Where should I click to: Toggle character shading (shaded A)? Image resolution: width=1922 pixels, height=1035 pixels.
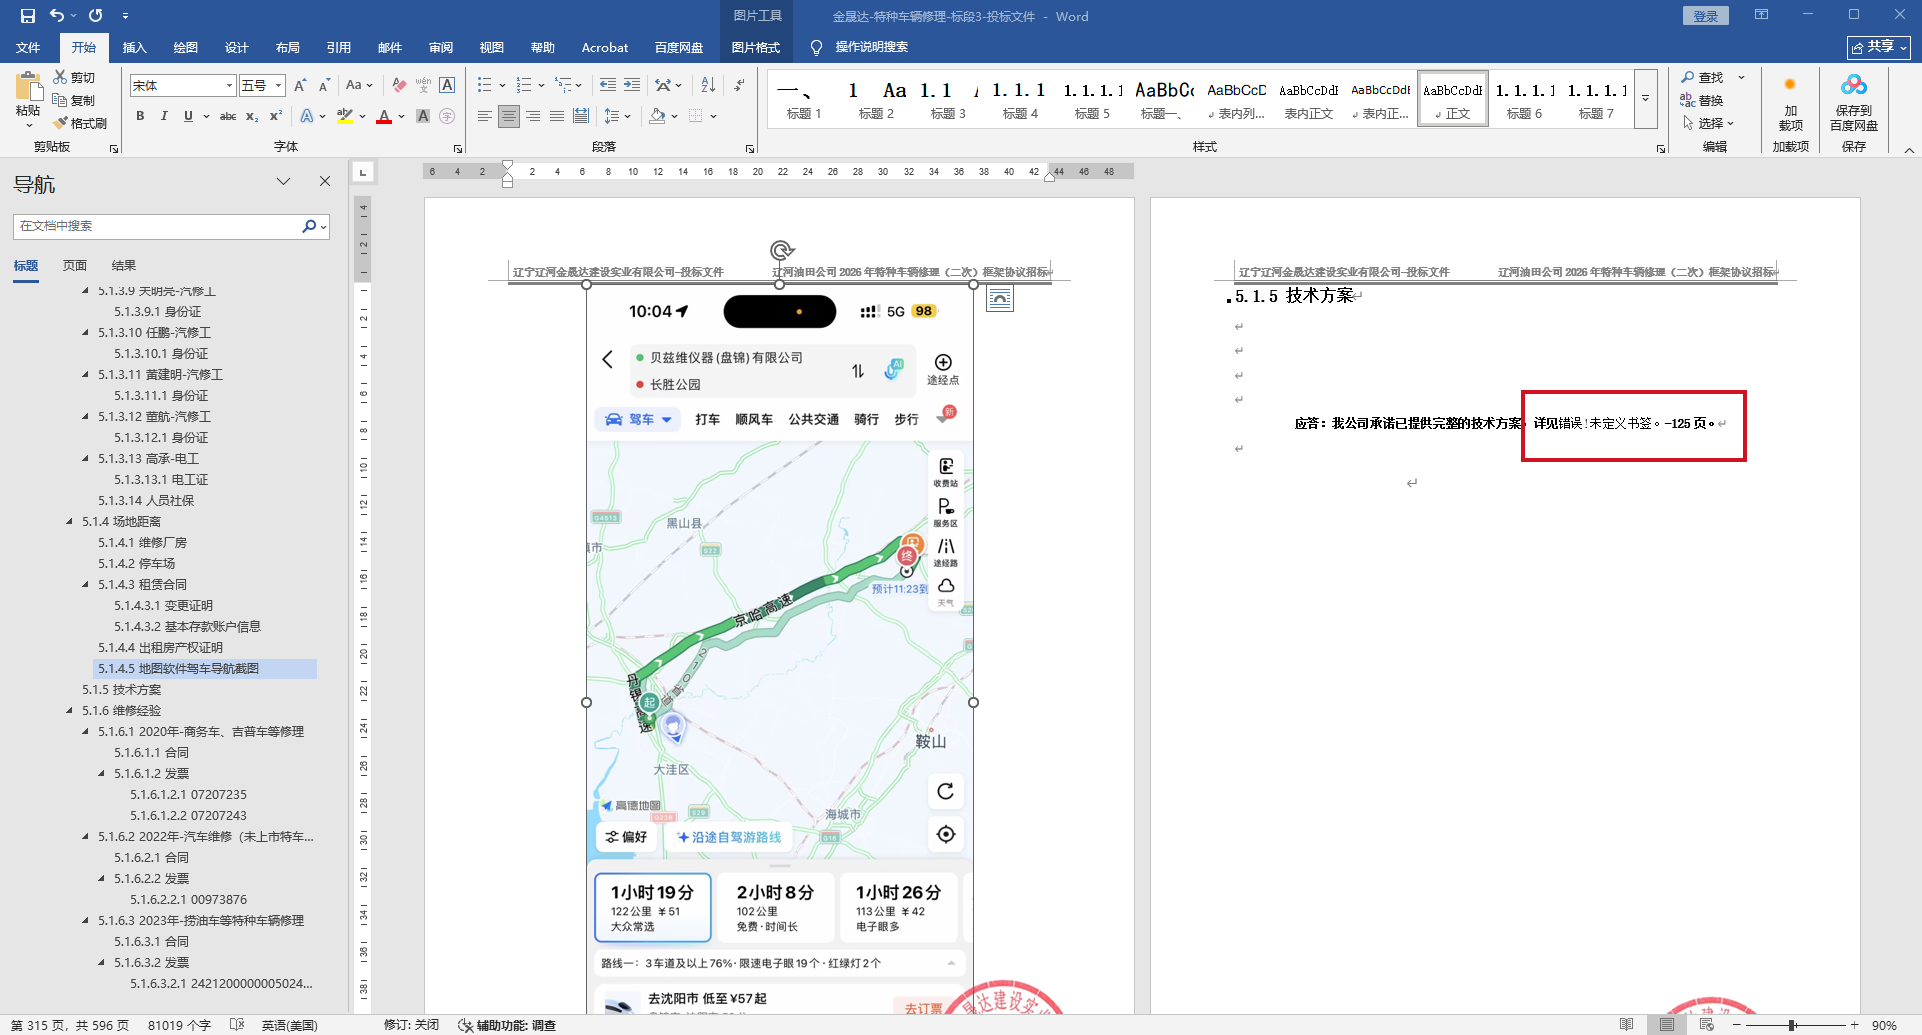[423, 116]
